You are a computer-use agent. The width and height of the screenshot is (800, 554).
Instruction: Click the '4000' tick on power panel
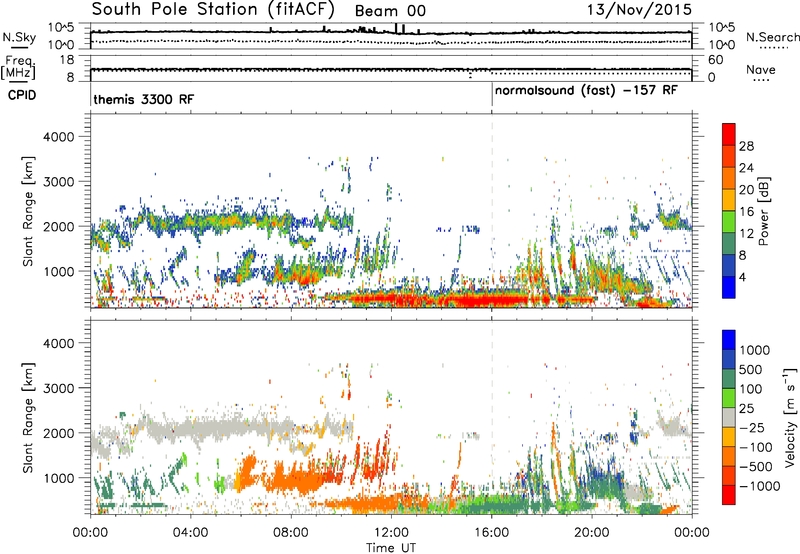point(59,137)
